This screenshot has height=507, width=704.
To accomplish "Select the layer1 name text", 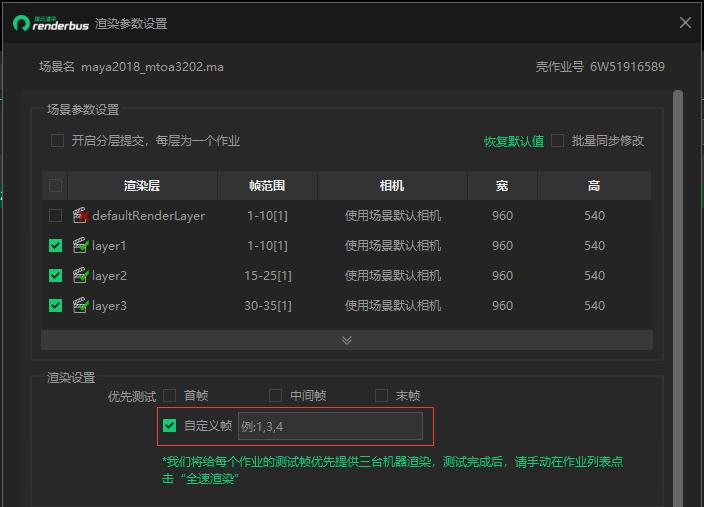I will click(x=109, y=246).
